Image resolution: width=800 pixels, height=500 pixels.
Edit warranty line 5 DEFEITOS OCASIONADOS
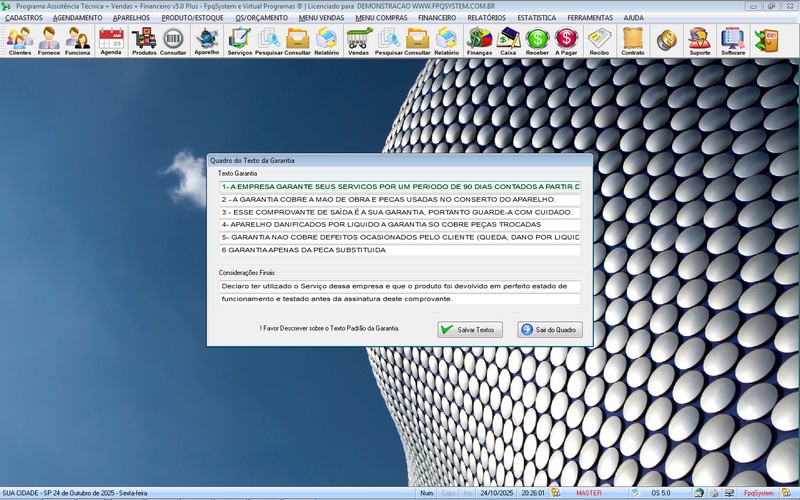pyautogui.click(x=400, y=237)
